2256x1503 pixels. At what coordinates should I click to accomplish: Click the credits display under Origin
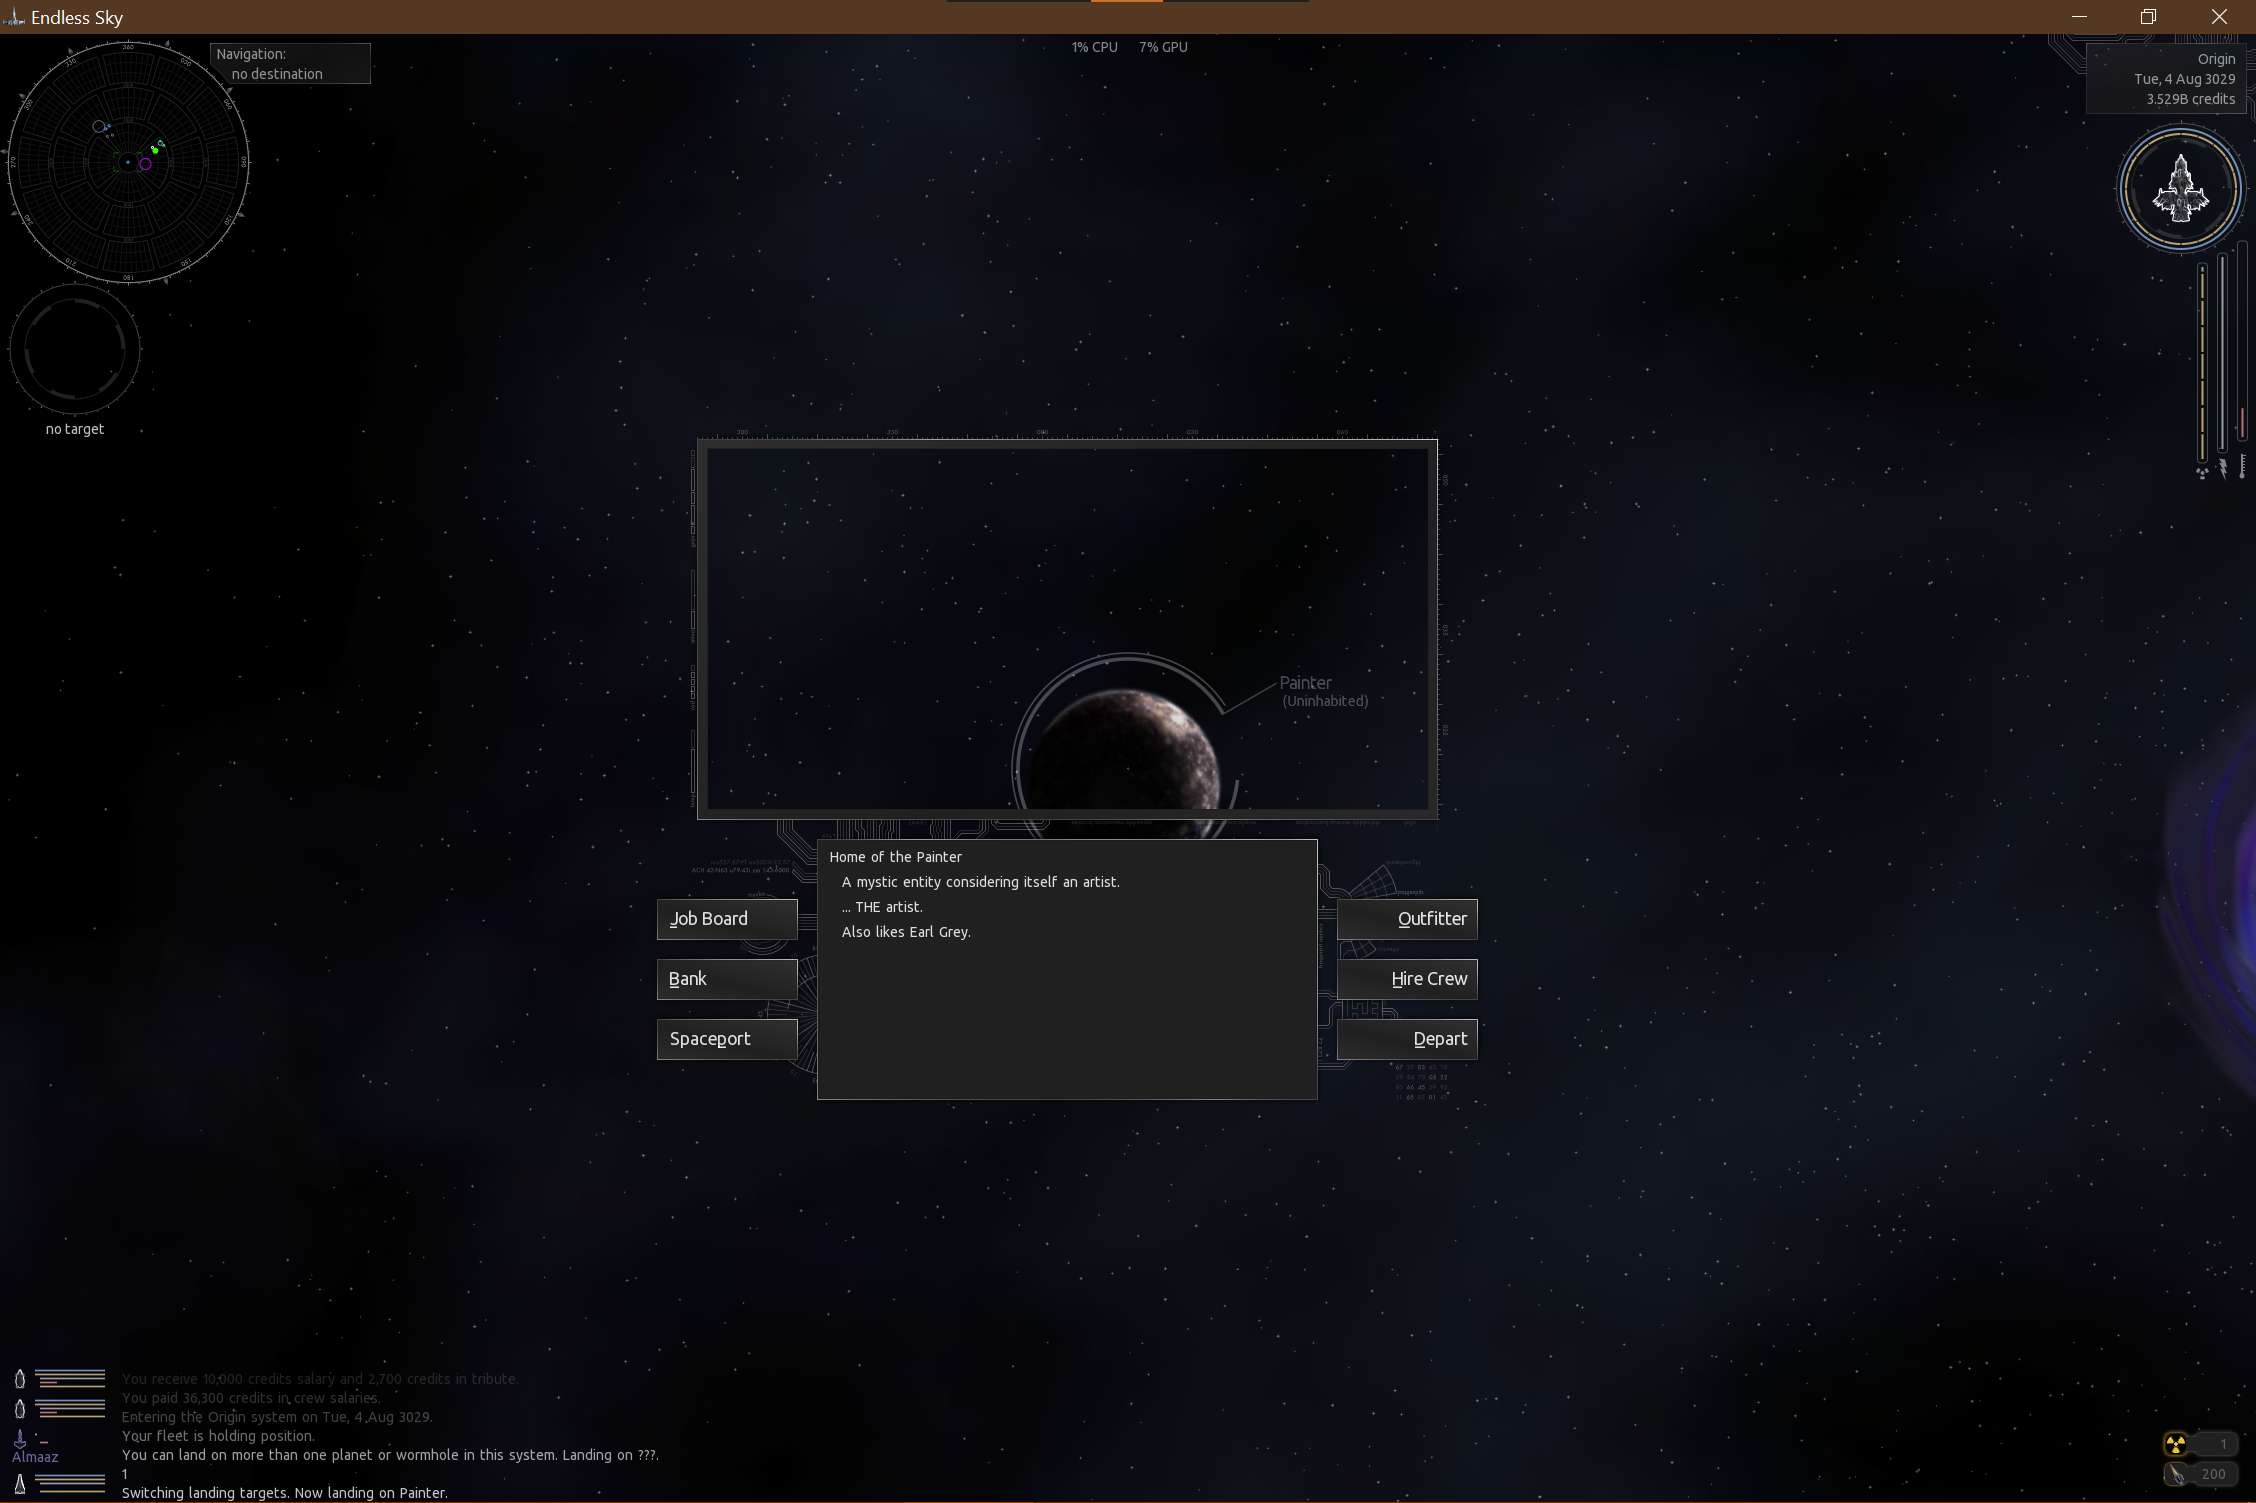(2190, 99)
